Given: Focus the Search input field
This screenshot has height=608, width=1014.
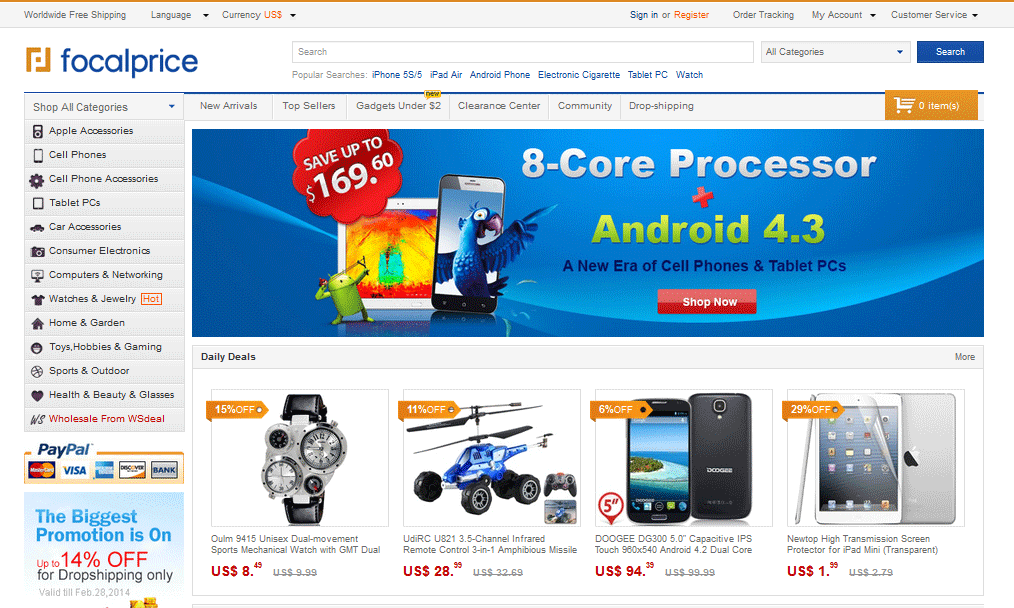Looking at the screenshot, I should 523,52.
